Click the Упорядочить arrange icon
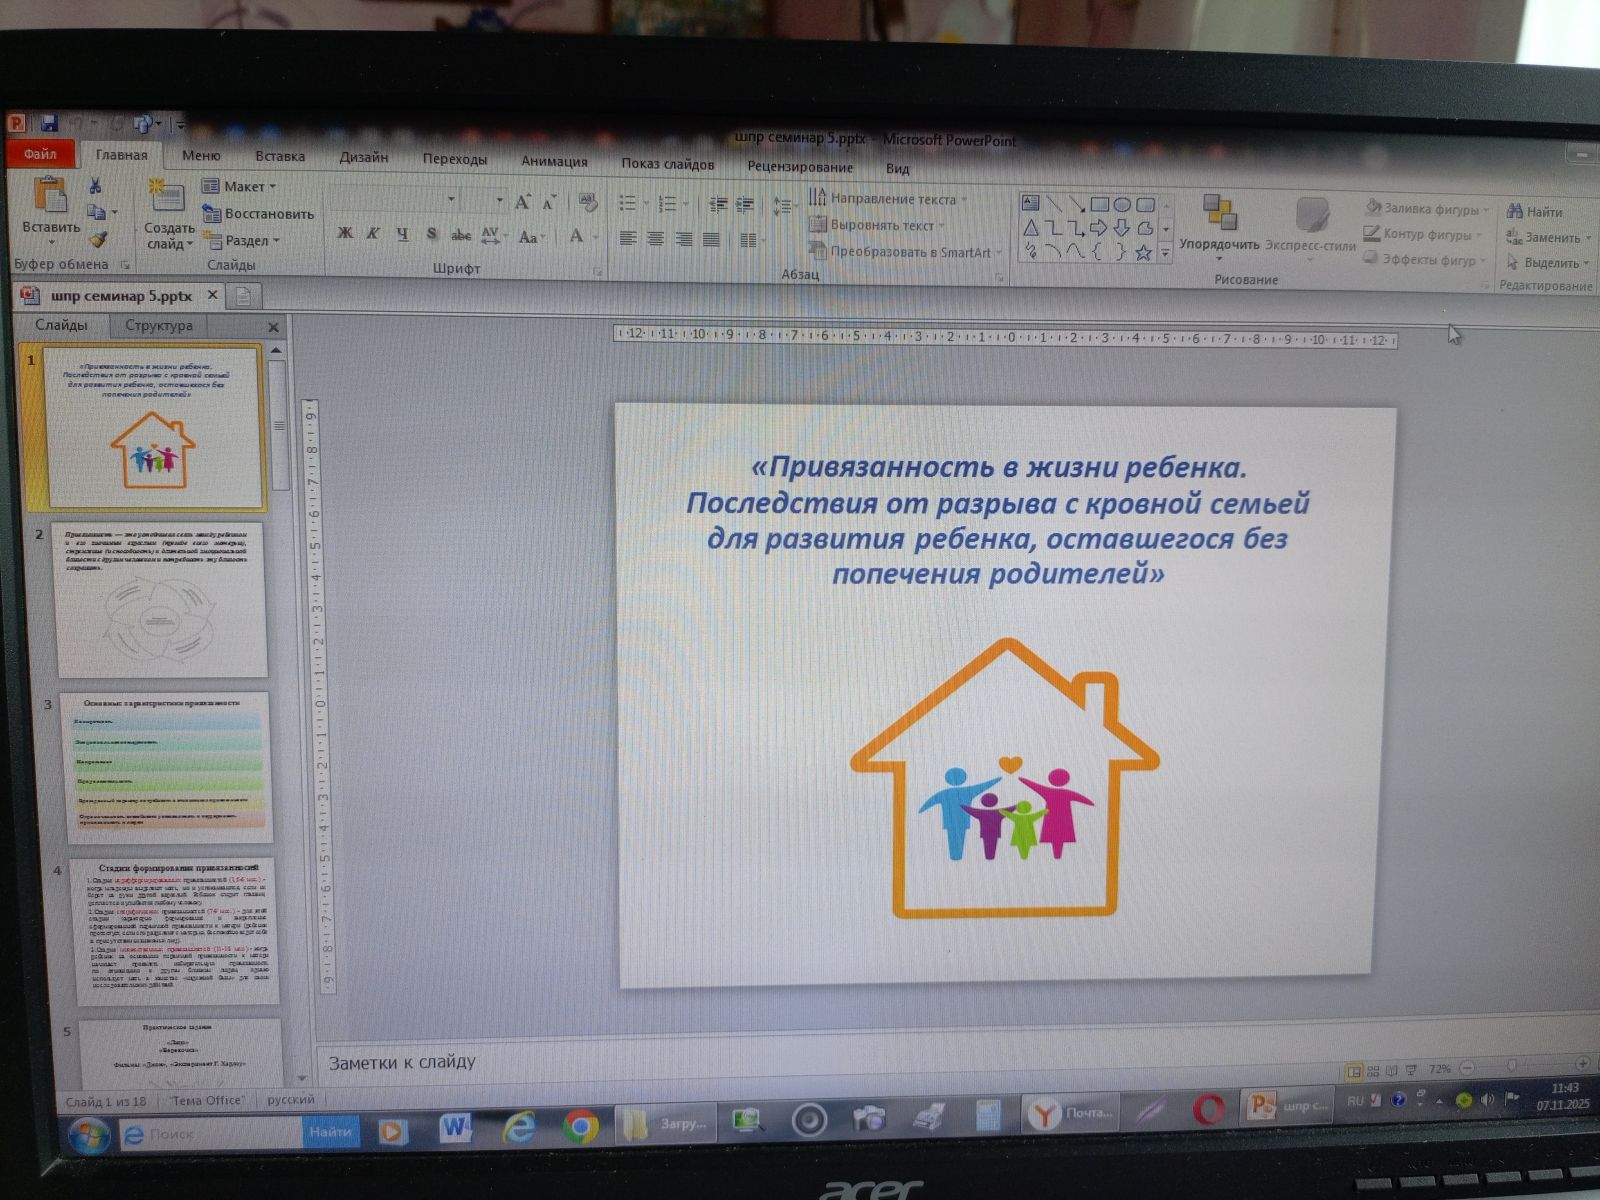1600x1200 pixels. [1219, 222]
